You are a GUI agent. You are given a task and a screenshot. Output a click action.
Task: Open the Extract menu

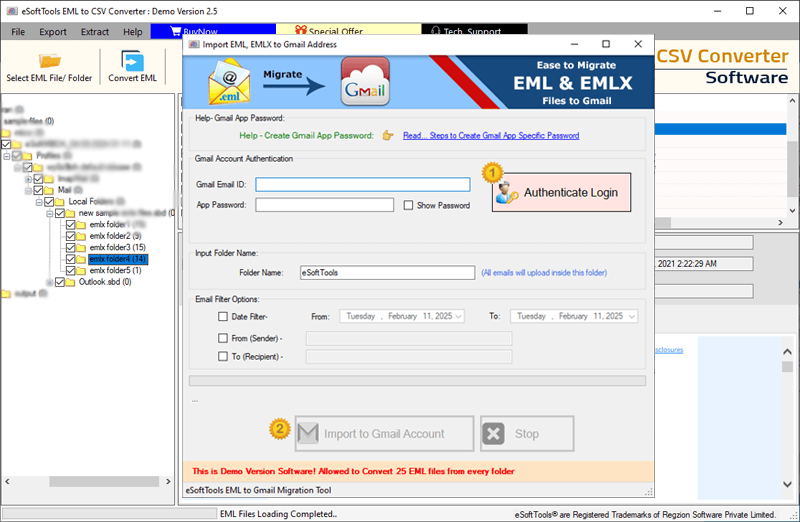(94, 32)
